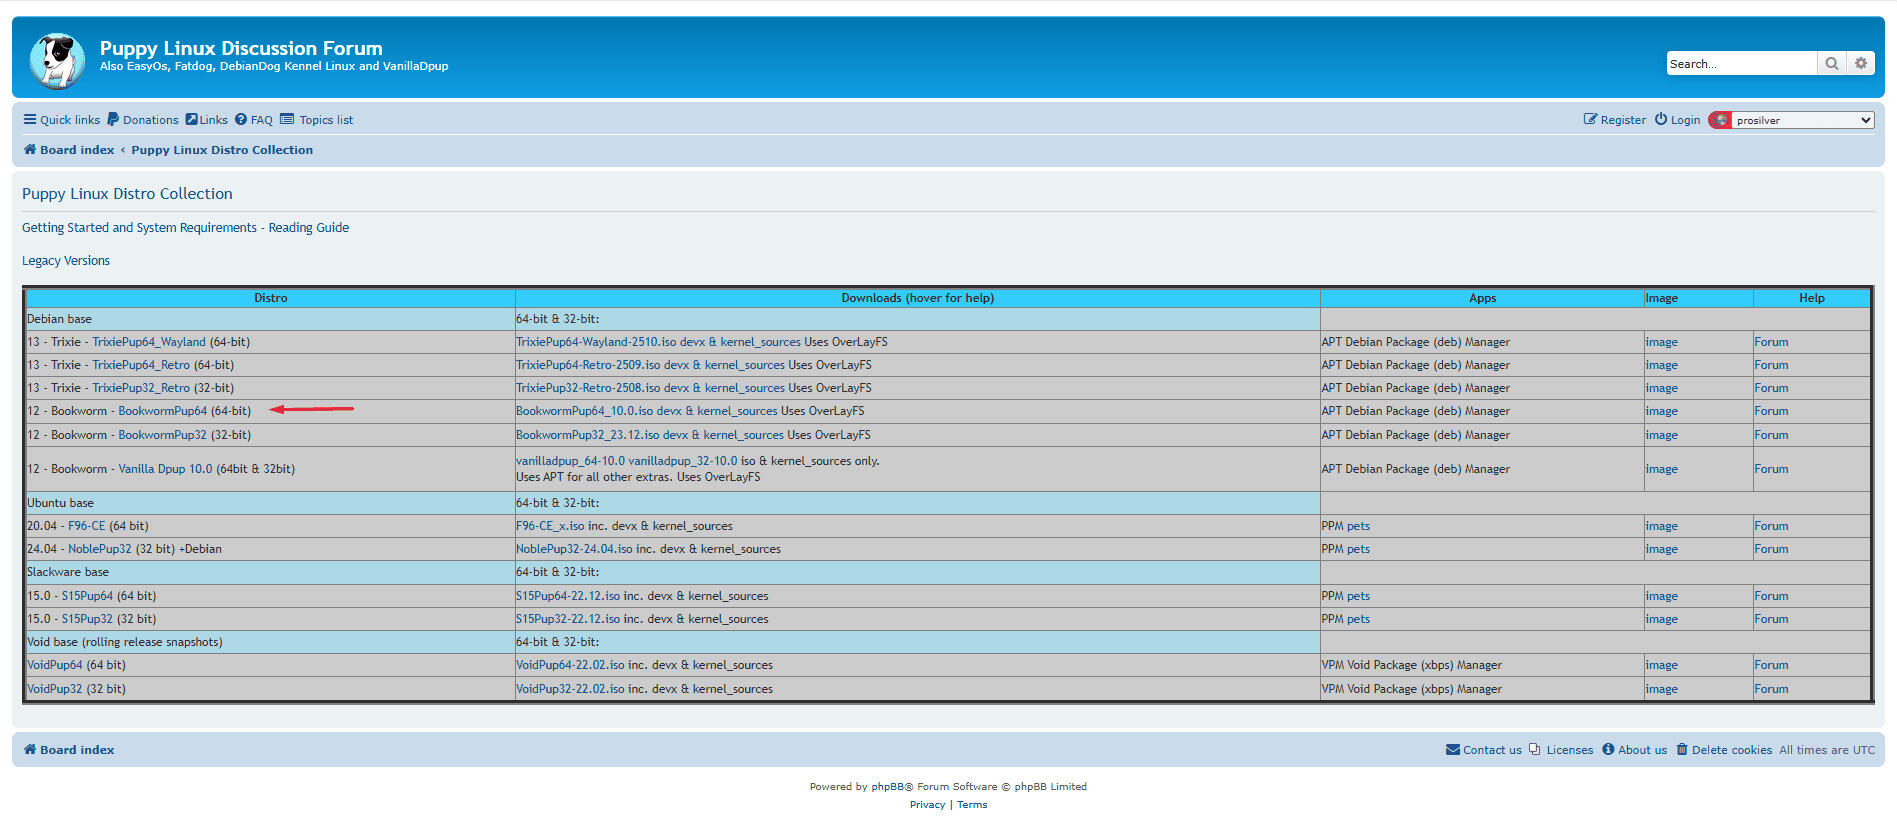
Task: Open pets link in F96-CE row
Action: pos(1358,526)
